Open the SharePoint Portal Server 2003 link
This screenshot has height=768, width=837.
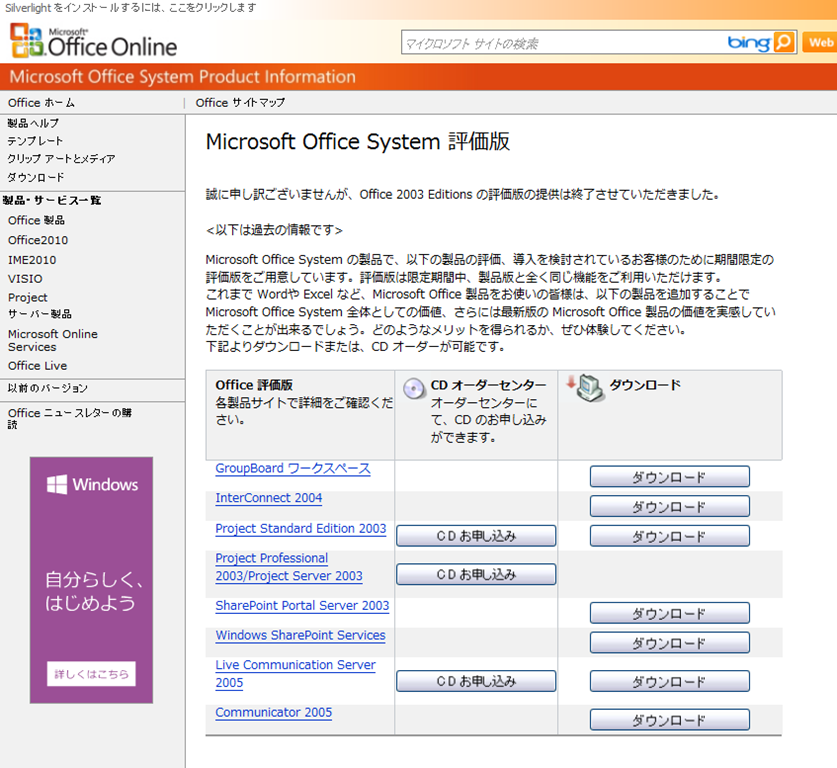pos(302,606)
